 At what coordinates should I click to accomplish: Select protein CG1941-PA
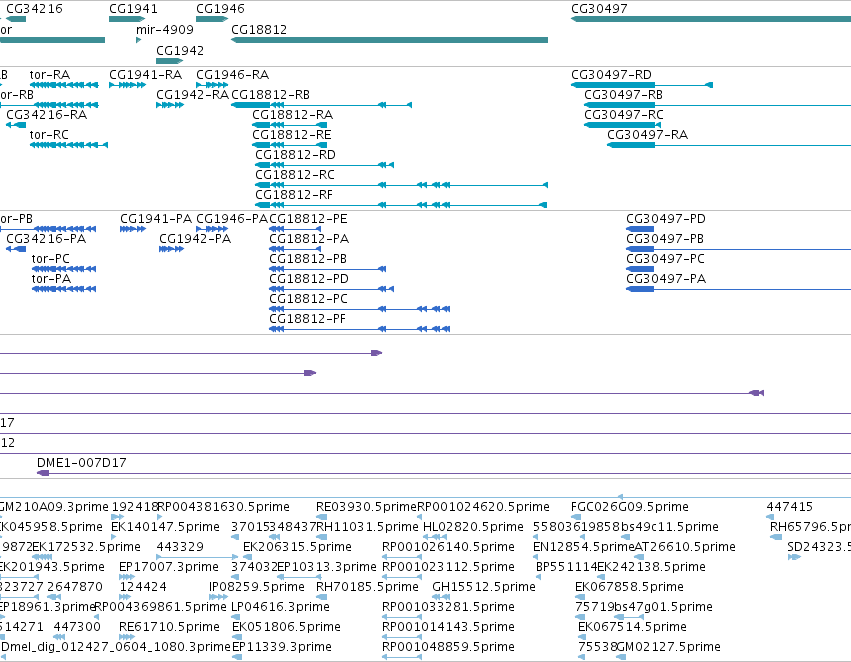click(133, 229)
